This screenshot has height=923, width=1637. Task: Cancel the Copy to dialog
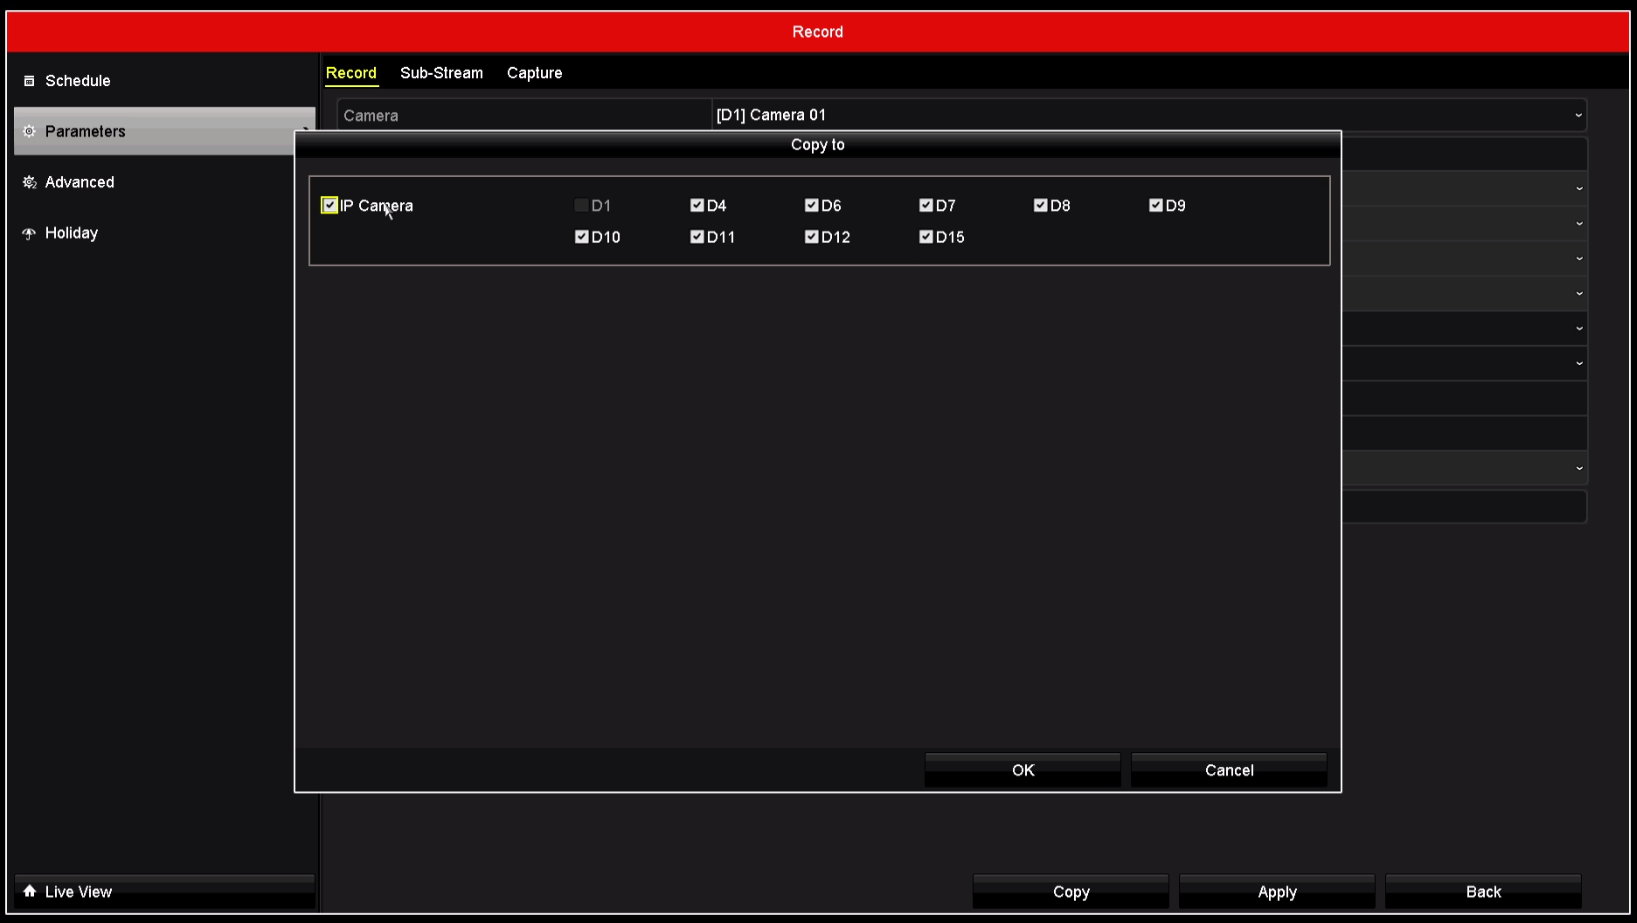pyautogui.click(x=1228, y=770)
